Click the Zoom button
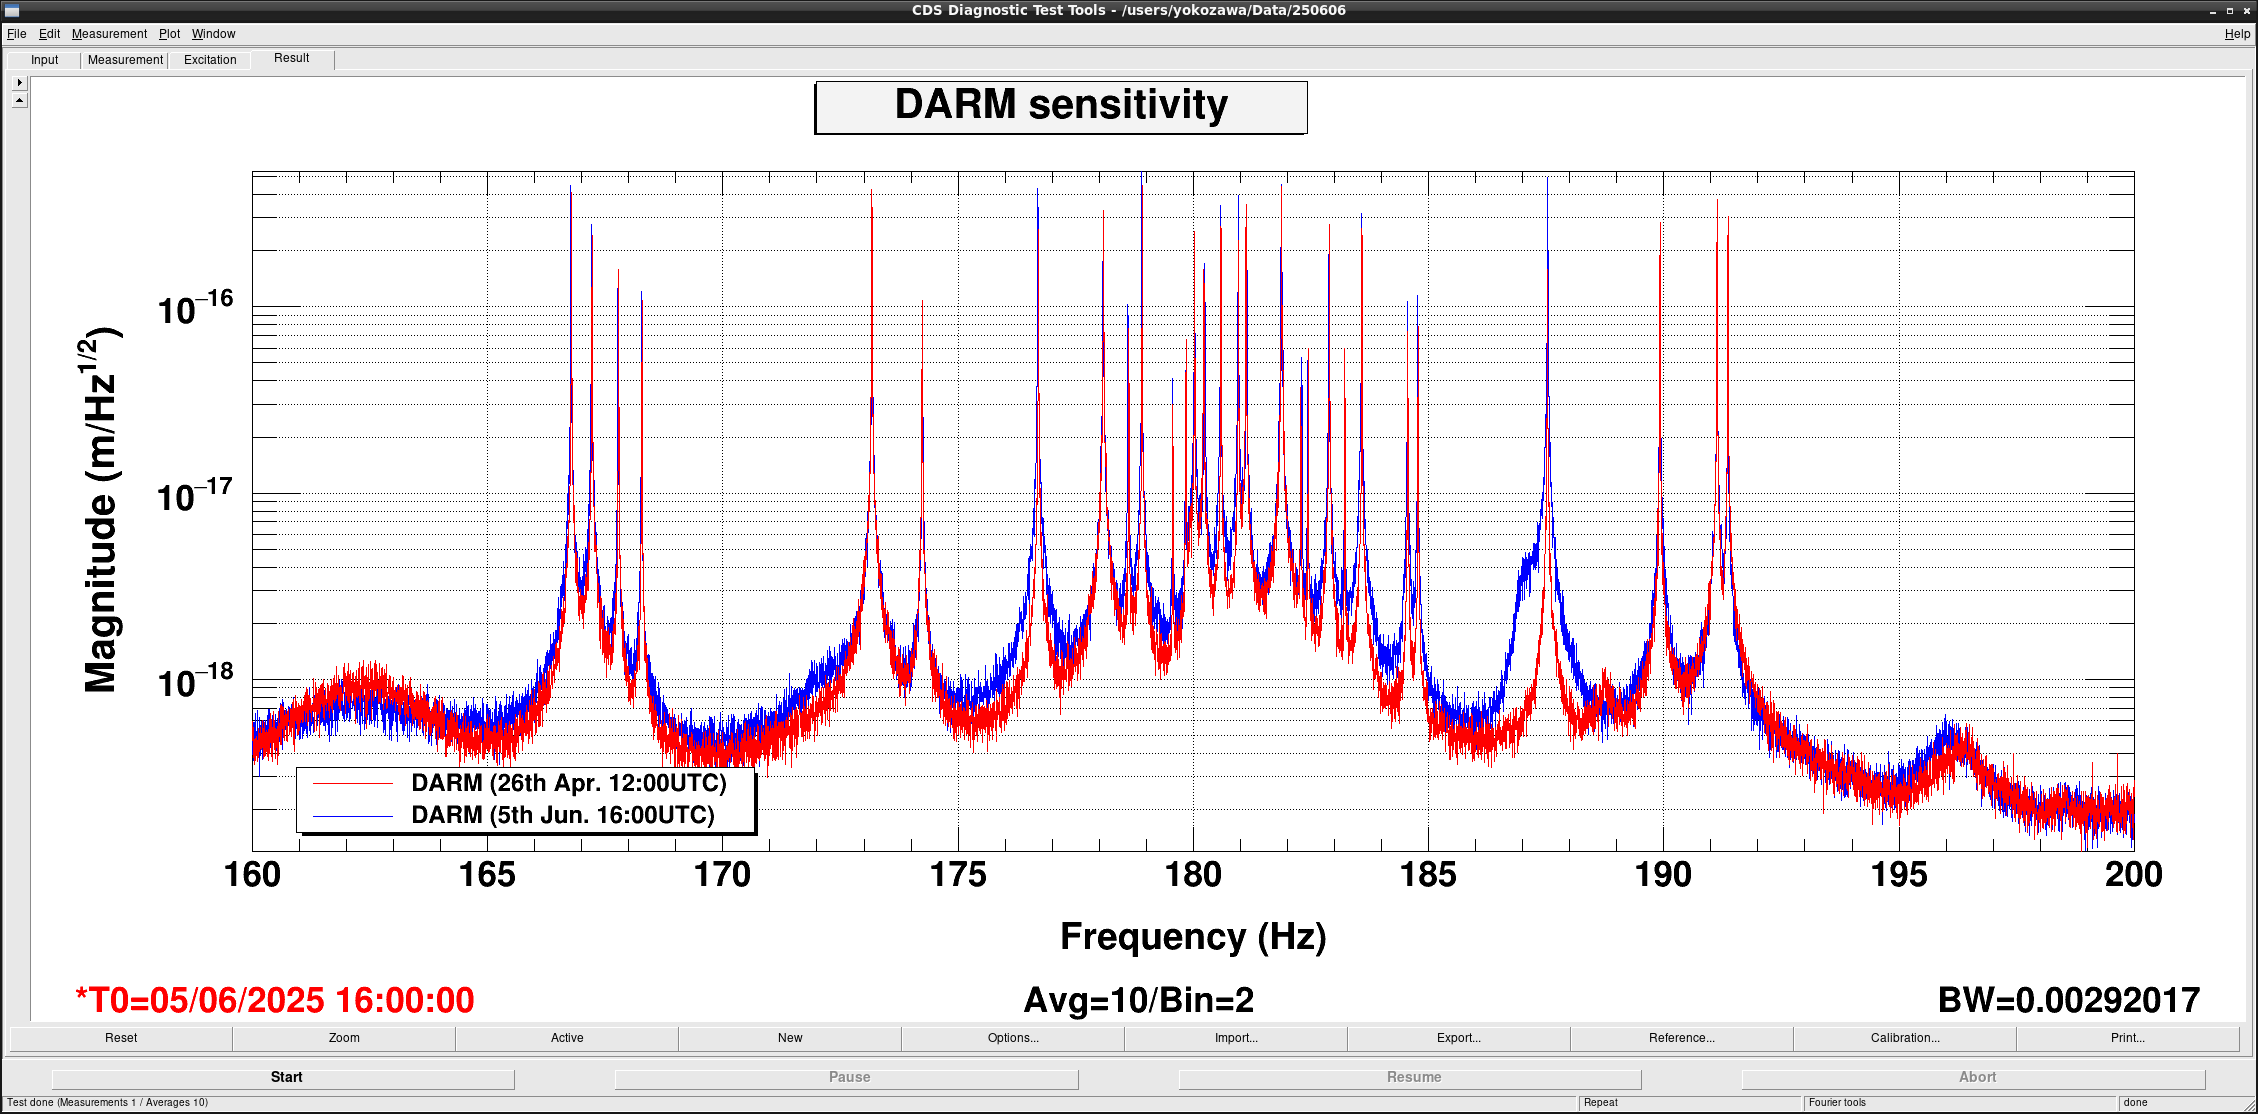2258x1114 pixels. [344, 1038]
